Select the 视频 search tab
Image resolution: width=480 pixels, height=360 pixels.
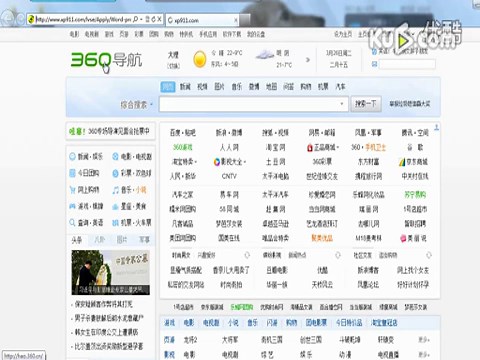point(202,87)
